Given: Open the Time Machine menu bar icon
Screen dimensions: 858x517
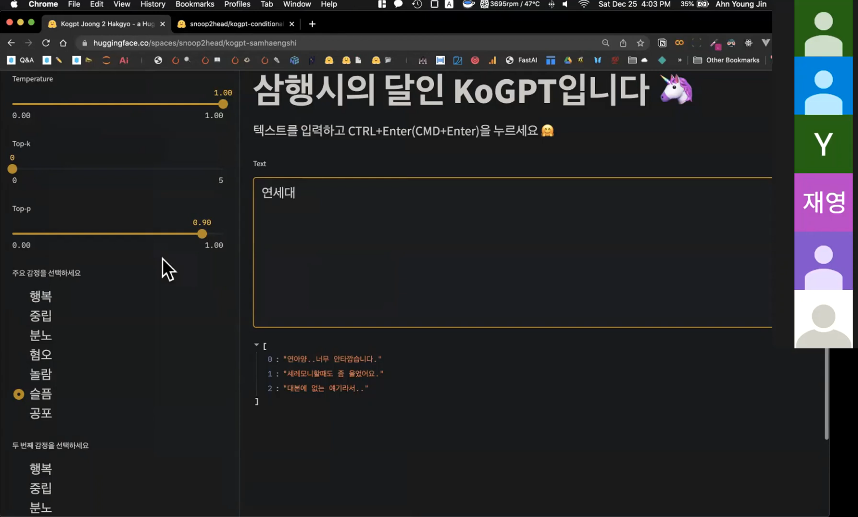Looking at the screenshot, I should pos(417,4).
